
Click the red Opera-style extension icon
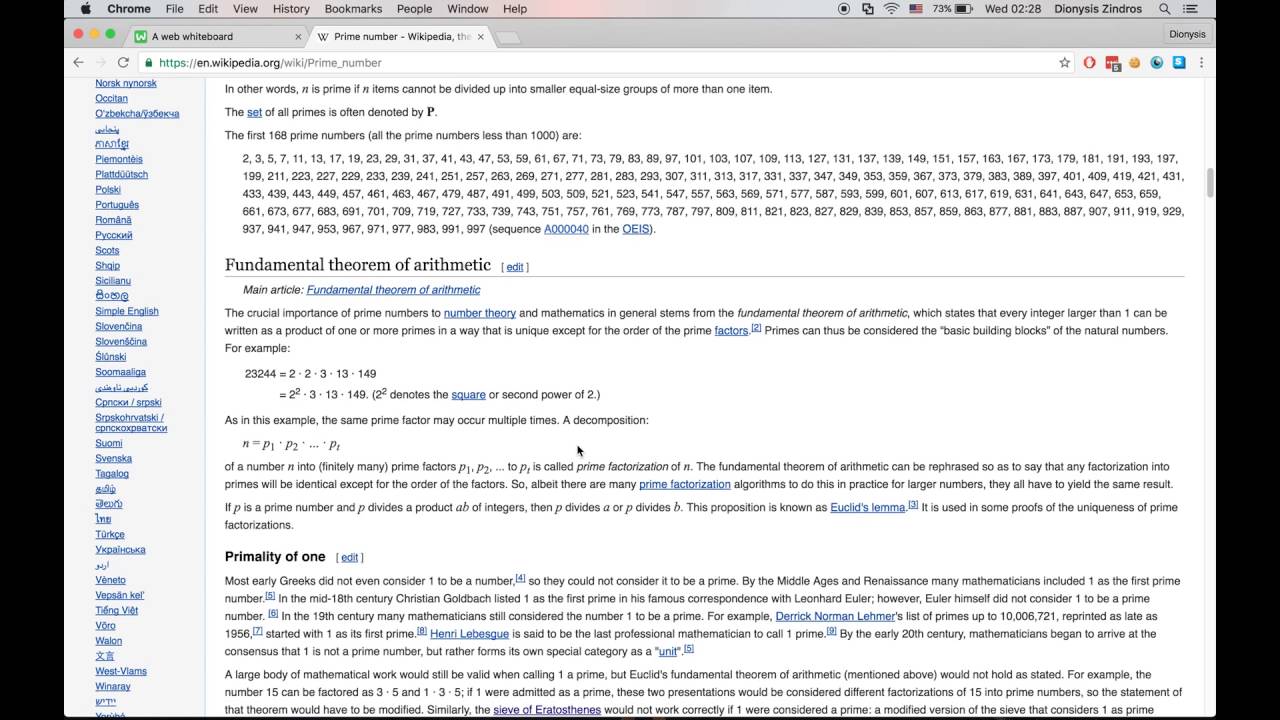pos(1090,62)
